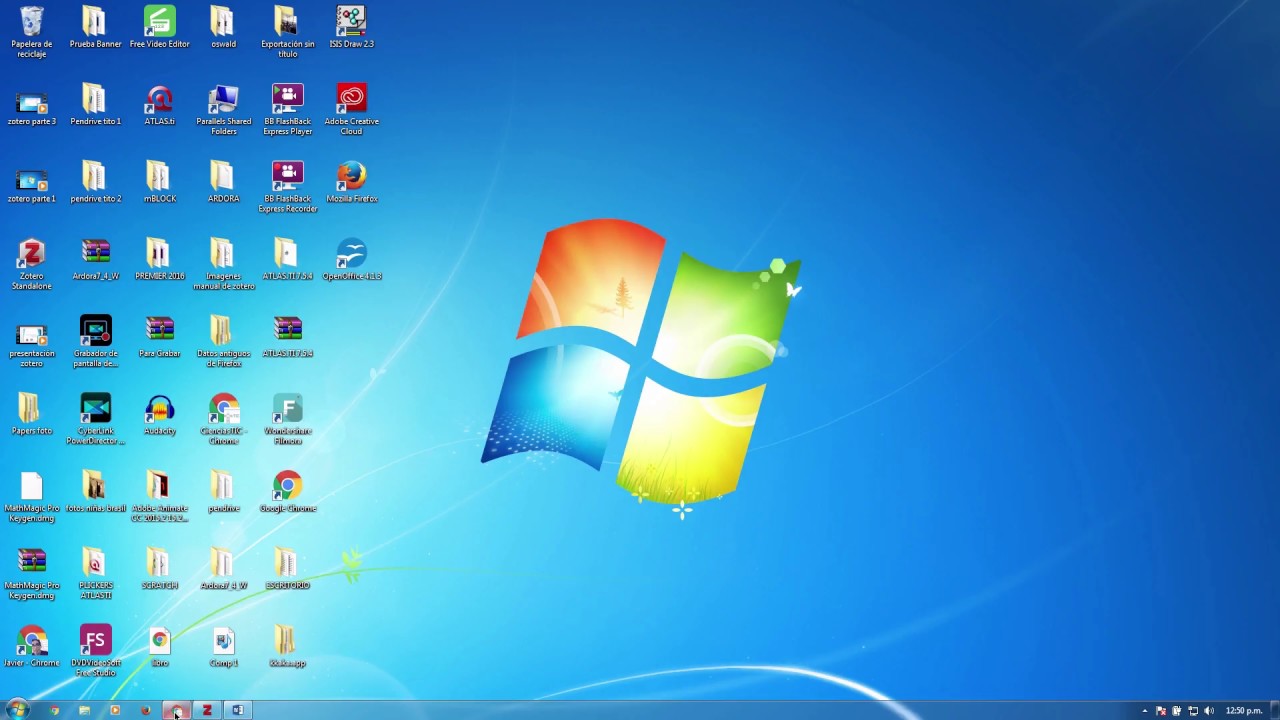Select the pendrive tito 2 folder
The height and width of the screenshot is (720, 1280).
pos(95,183)
